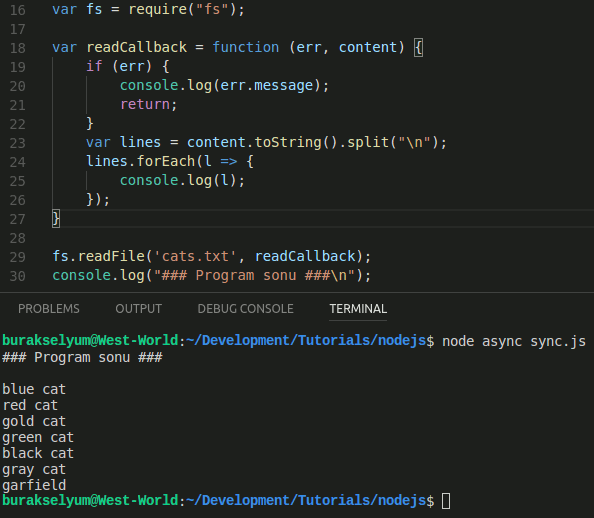Click '### Program sonu ###' terminal output

tap(82, 357)
